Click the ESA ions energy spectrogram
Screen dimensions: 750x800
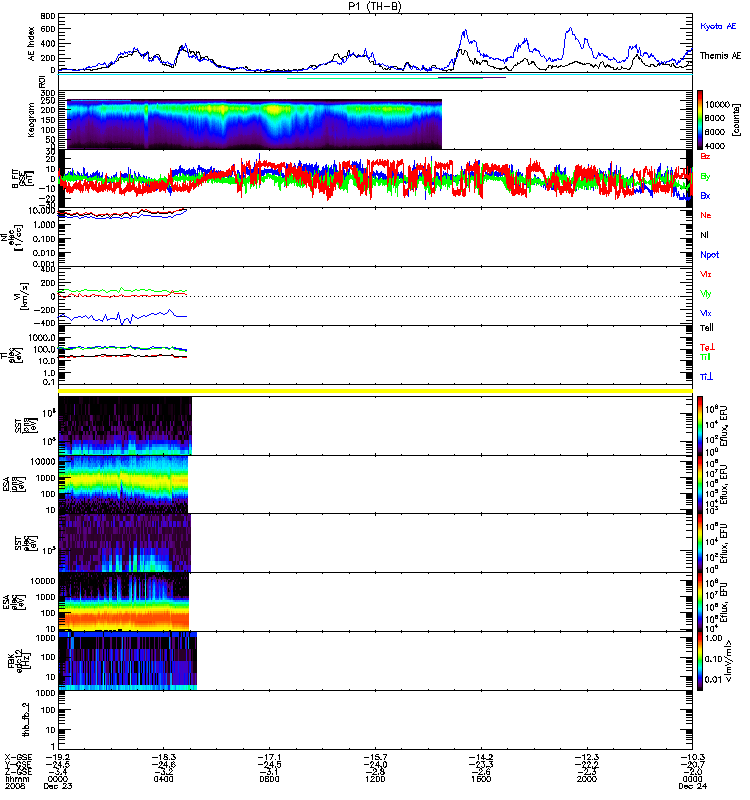pos(123,485)
